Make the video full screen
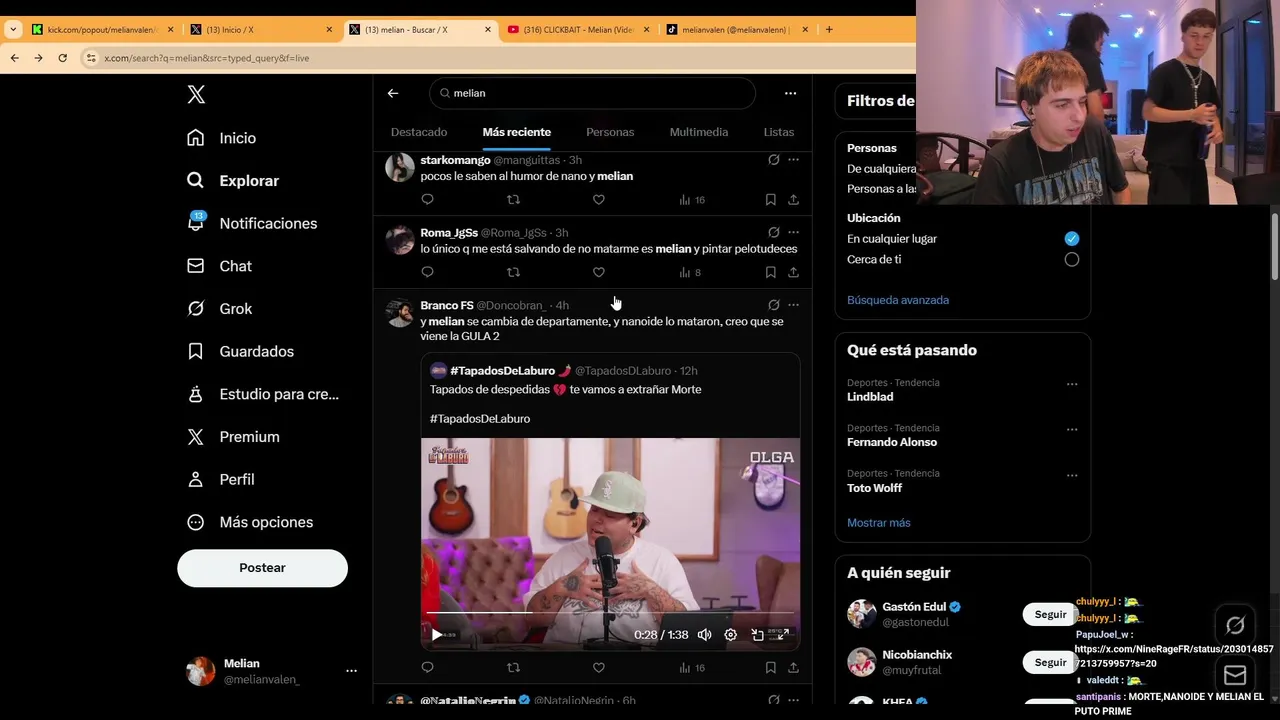 (783, 635)
